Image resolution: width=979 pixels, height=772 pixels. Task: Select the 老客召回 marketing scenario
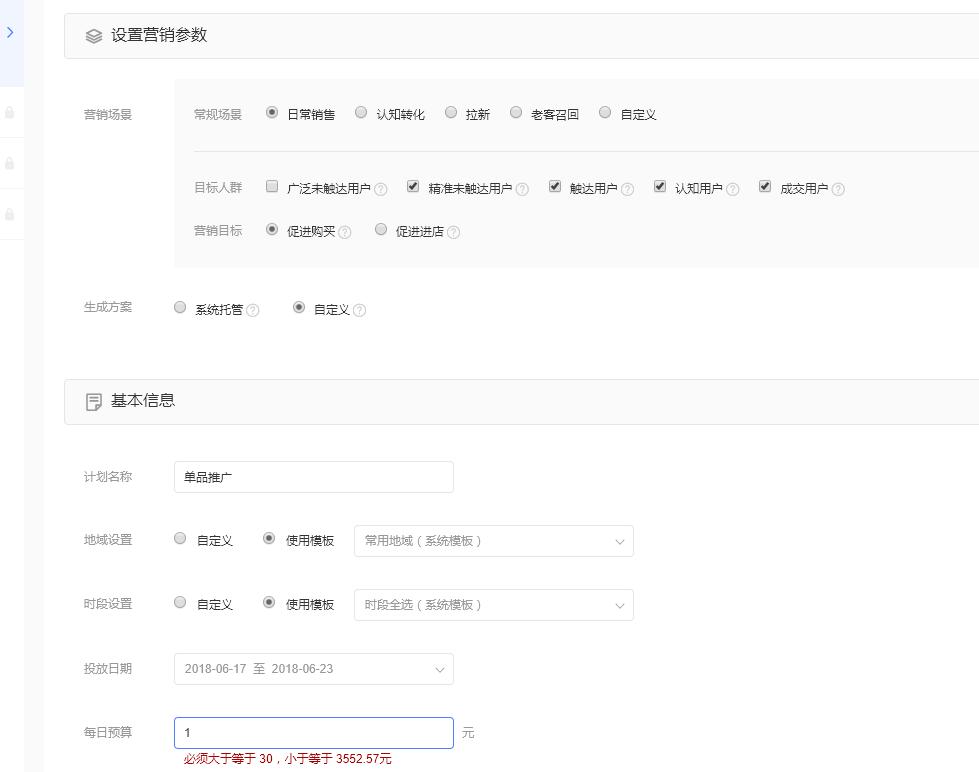(x=516, y=112)
